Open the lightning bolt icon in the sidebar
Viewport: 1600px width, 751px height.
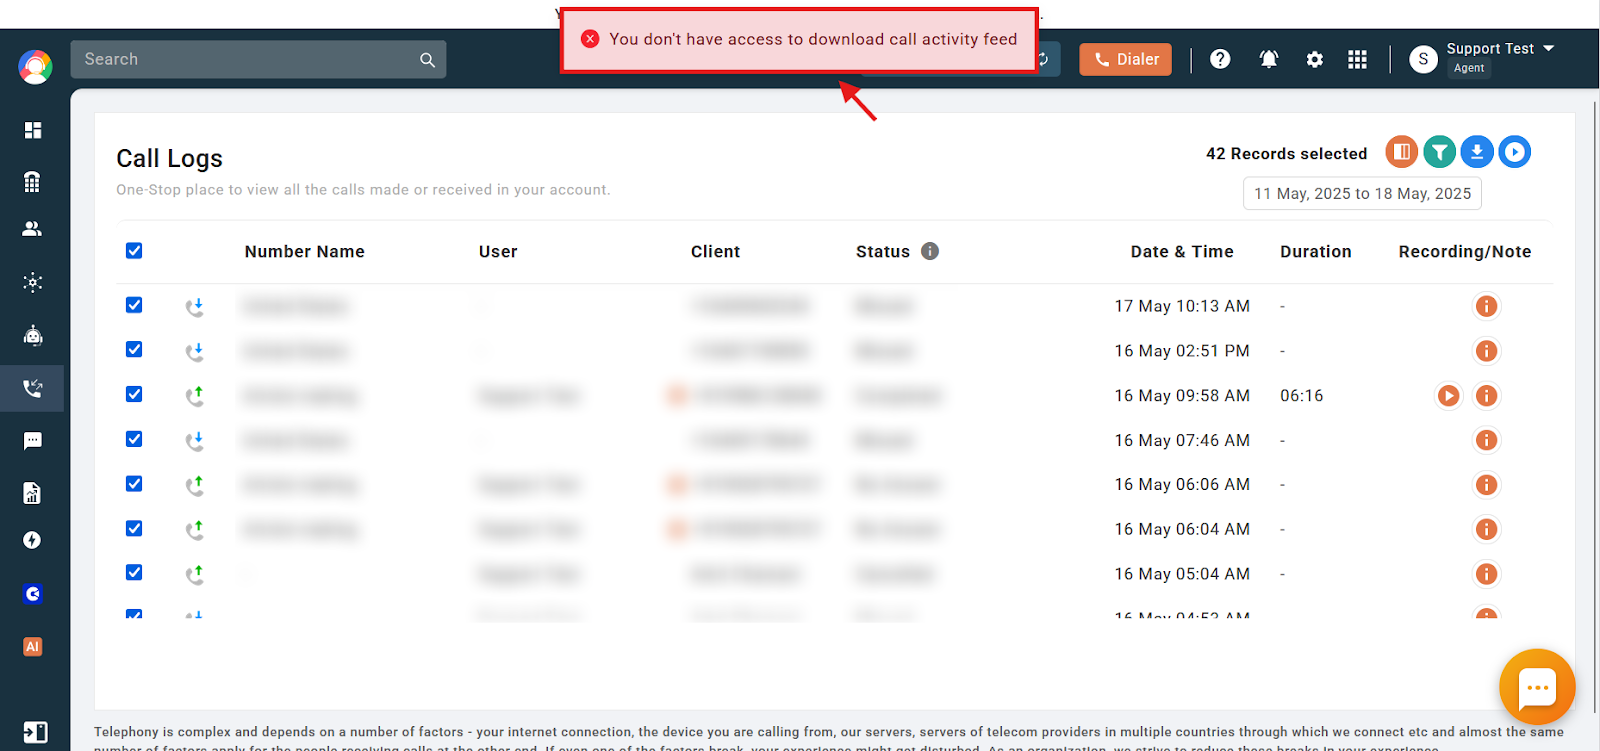tap(33, 540)
